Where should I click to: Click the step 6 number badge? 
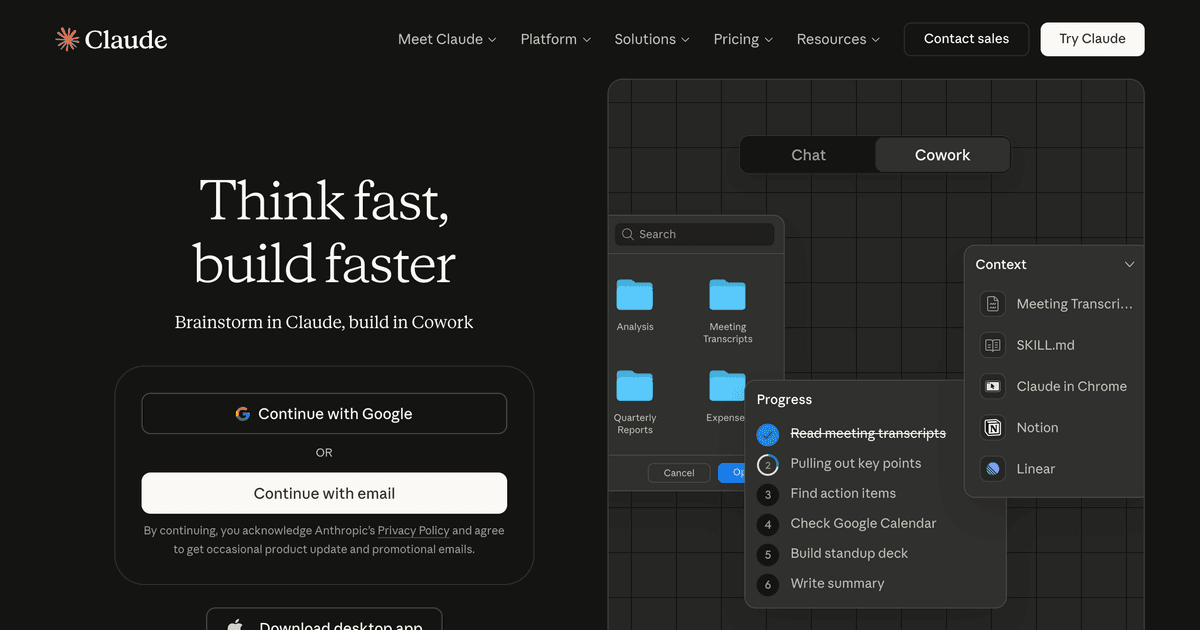(x=768, y=584)
